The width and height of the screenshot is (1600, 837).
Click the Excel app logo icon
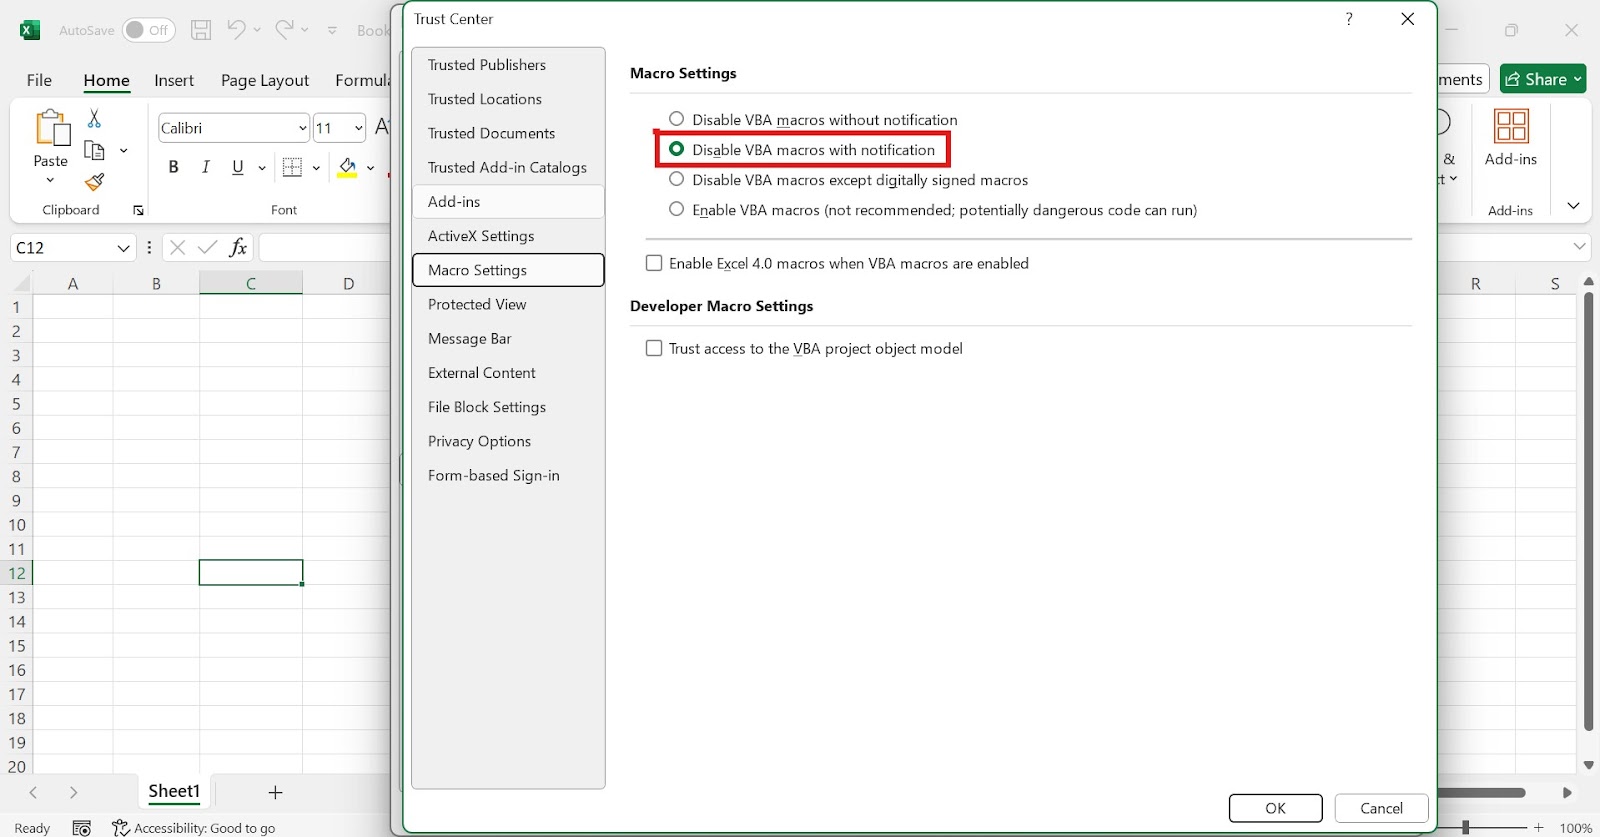click(x=30, y=30)
